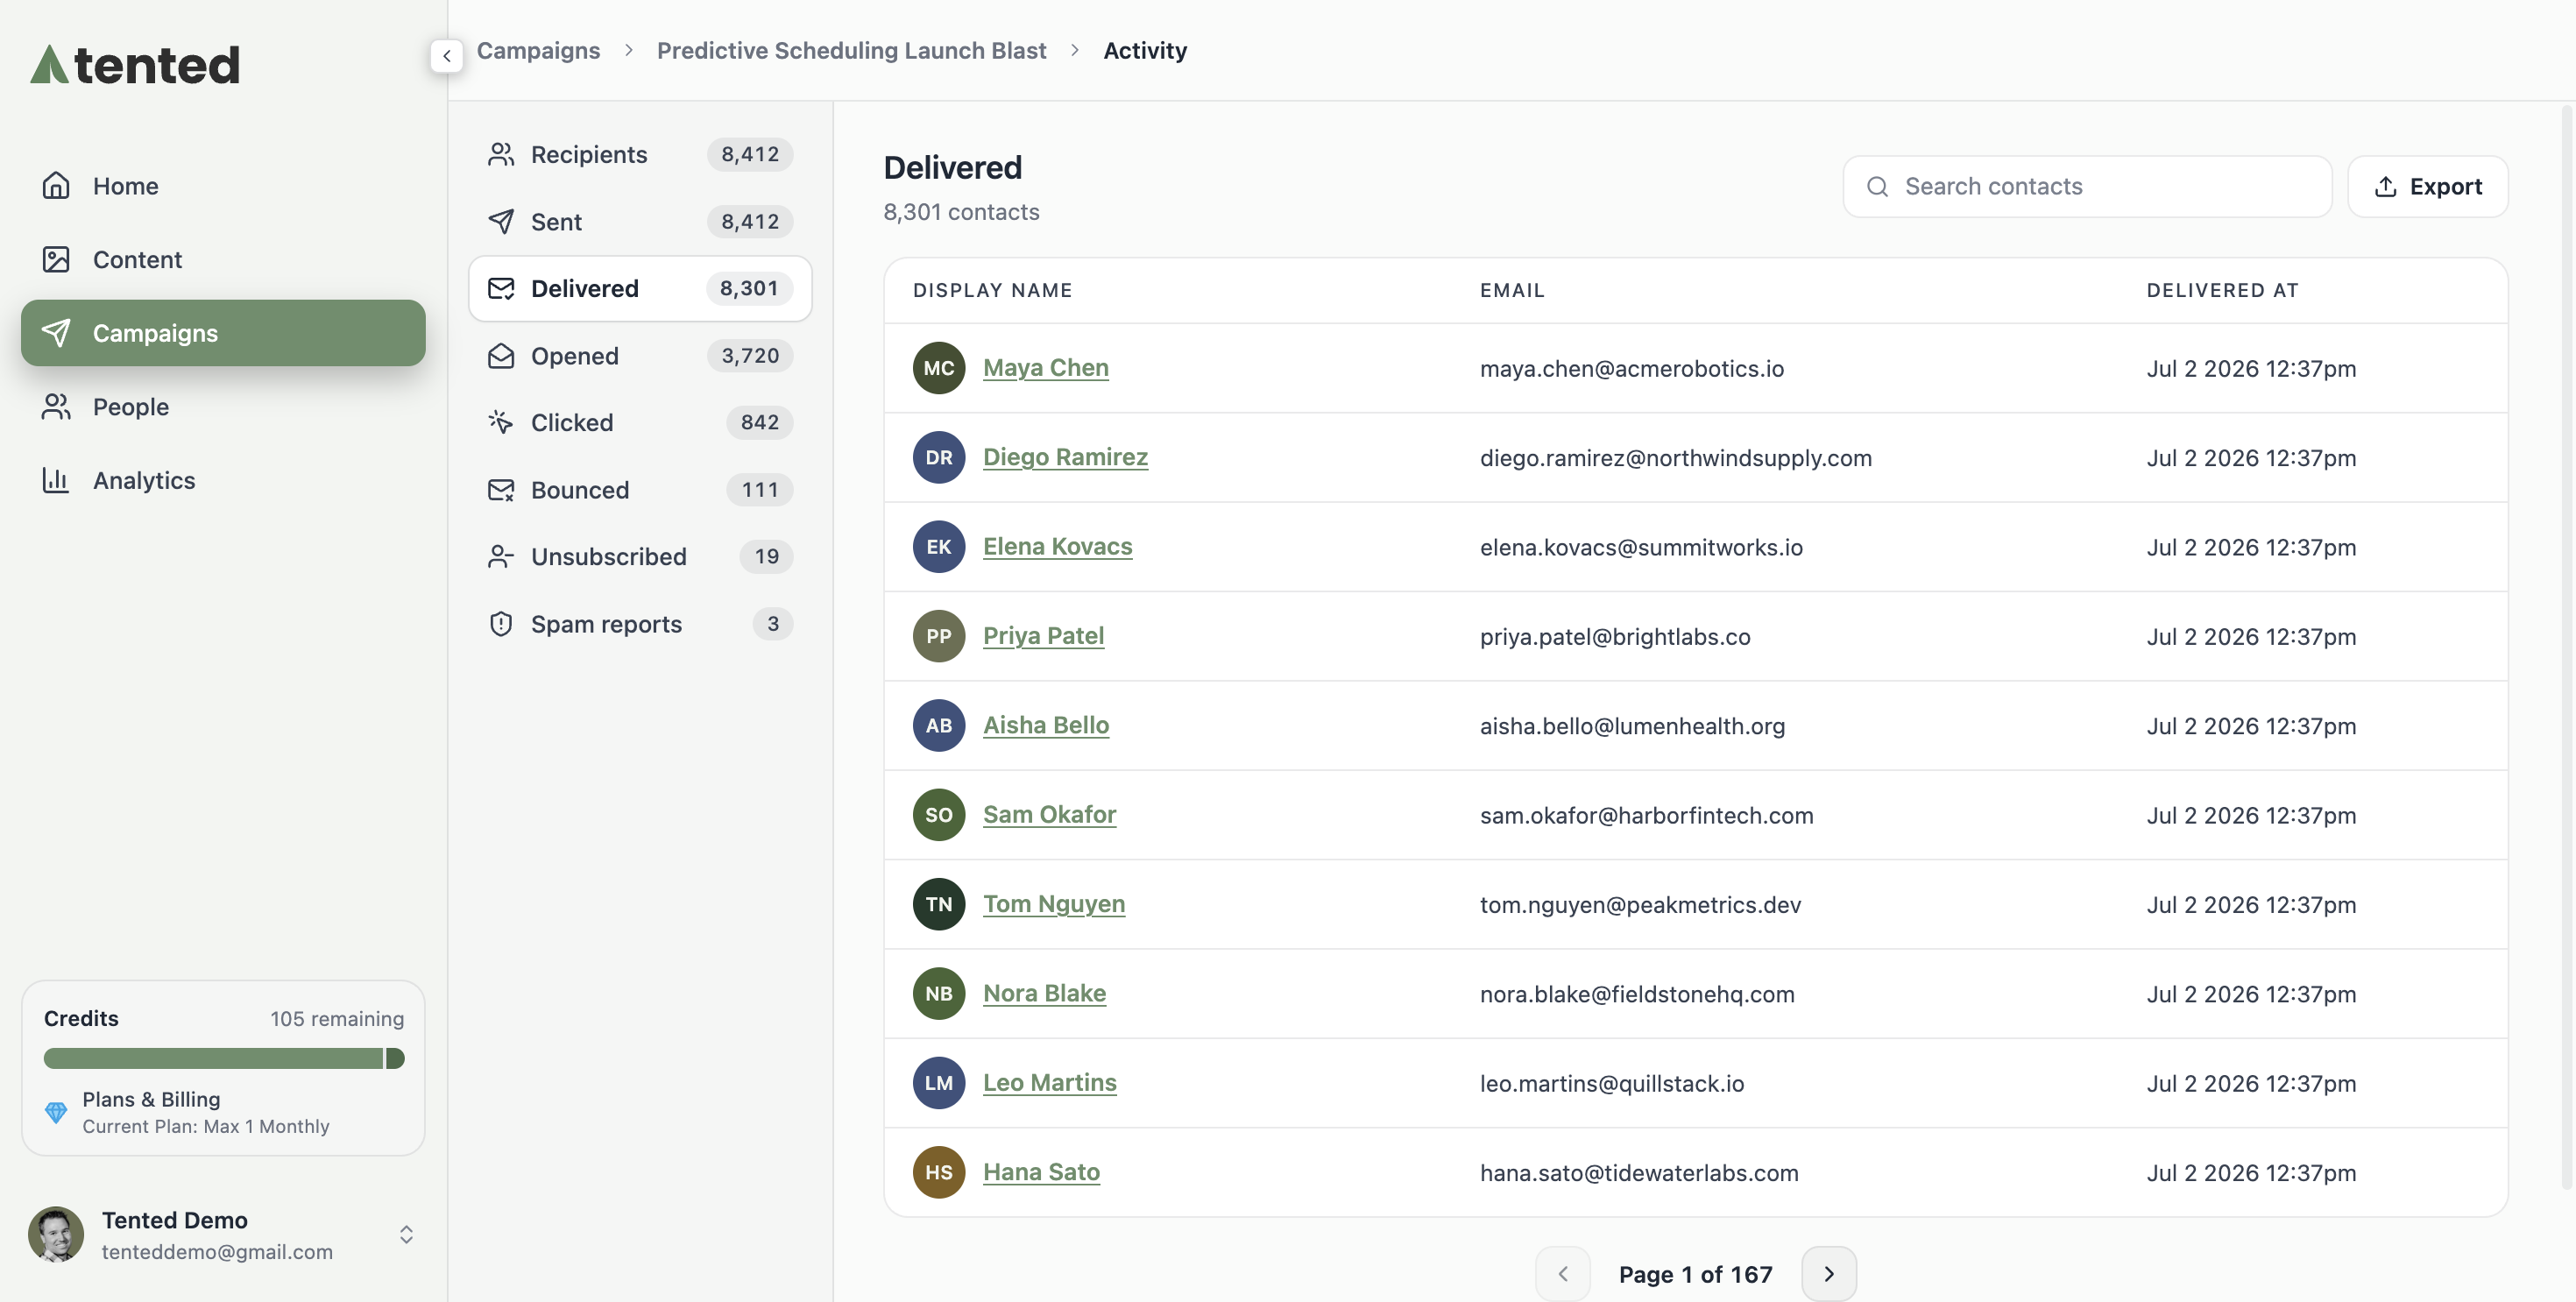Click the HS avatar for Hana Sato
Viewport: 2576px width, 1302px height.
coord(938,1172)
